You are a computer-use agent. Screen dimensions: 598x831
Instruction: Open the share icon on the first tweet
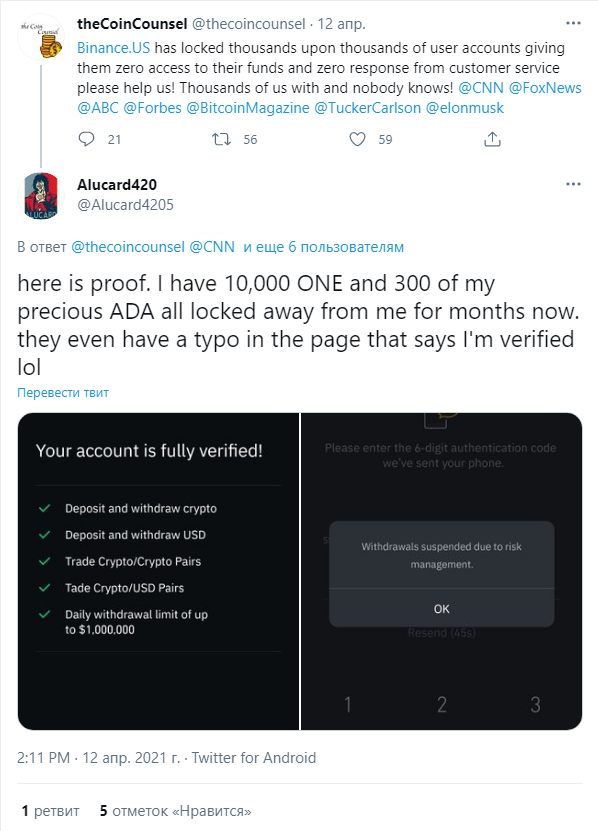(x=493, y=139)
